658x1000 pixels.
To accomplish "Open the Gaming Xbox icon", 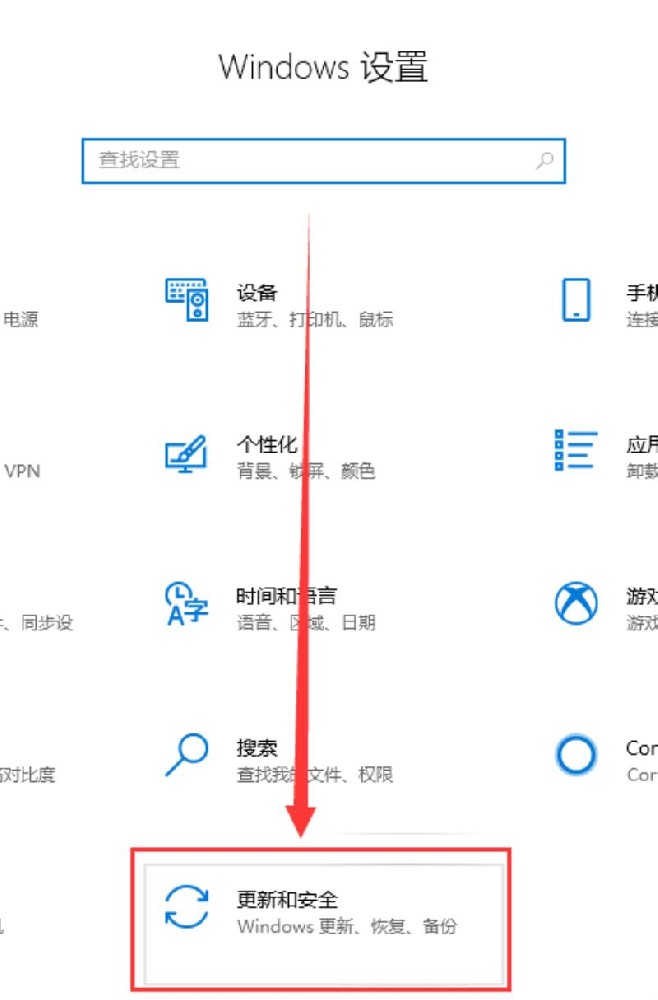I will click(x=576, y=603).
